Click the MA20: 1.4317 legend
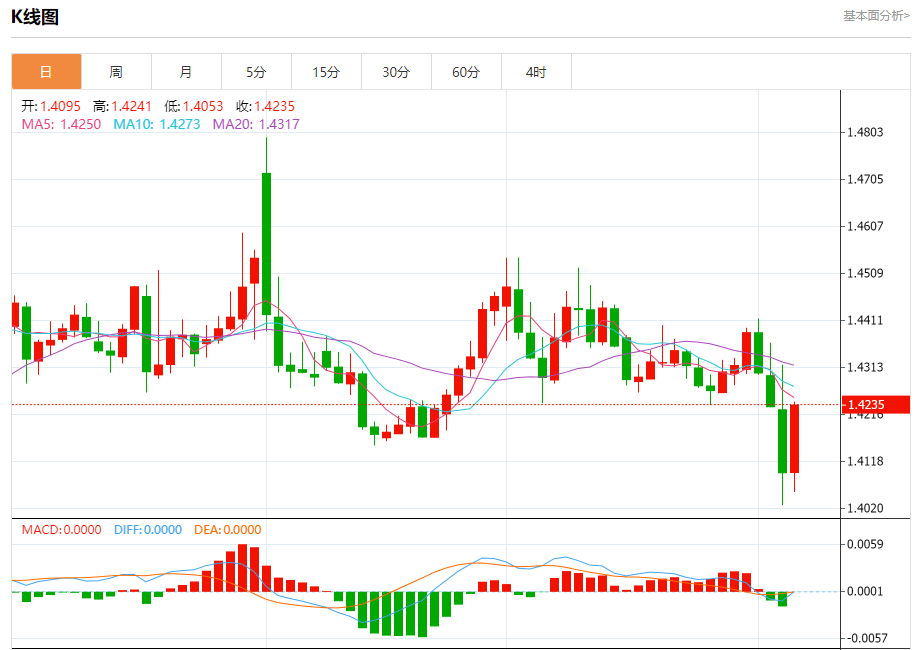This screenshot has height=650, width=917. click(256, 124)
